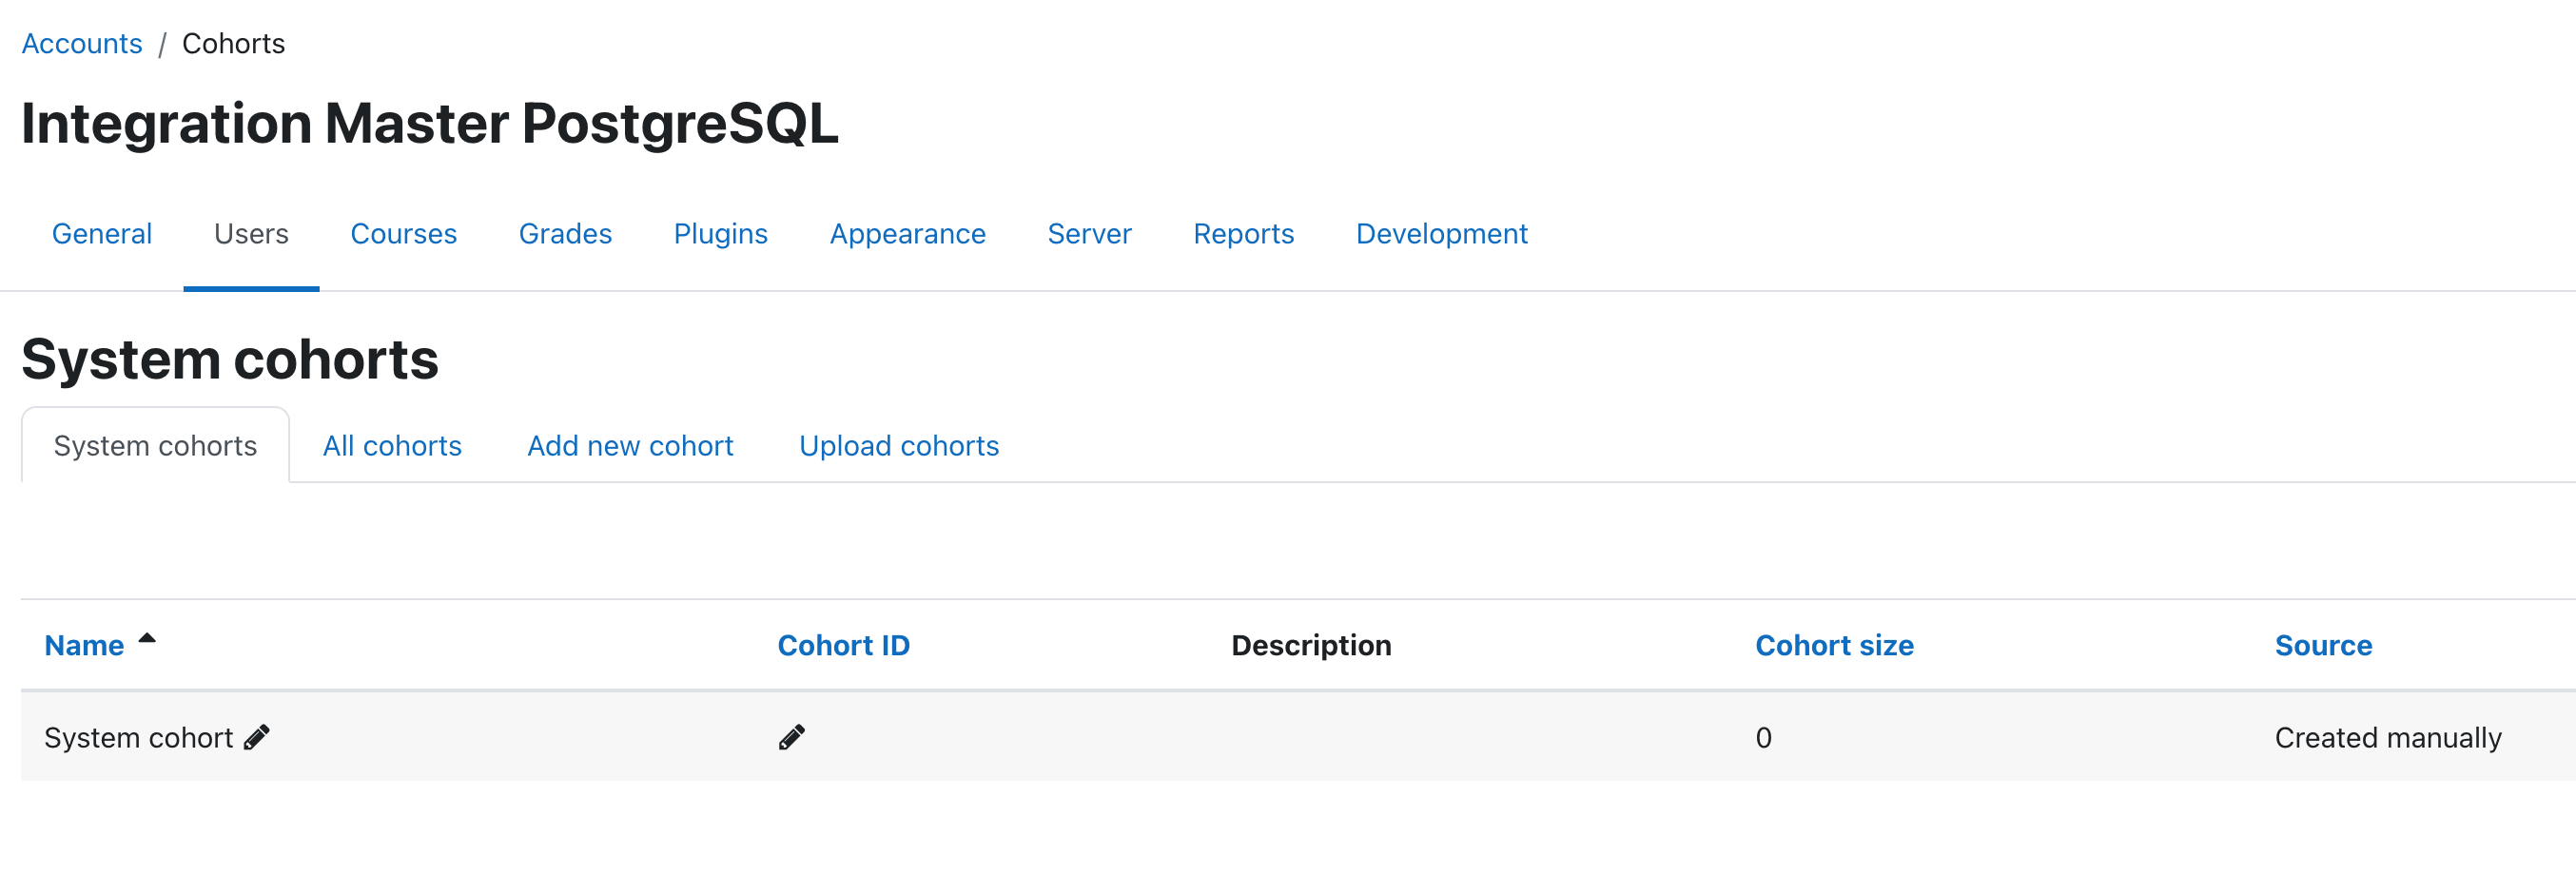Click the 'Created manually' source cell
This screenshot has height=875, width=2576.
pyautogui.click(x=2388, y=737)
